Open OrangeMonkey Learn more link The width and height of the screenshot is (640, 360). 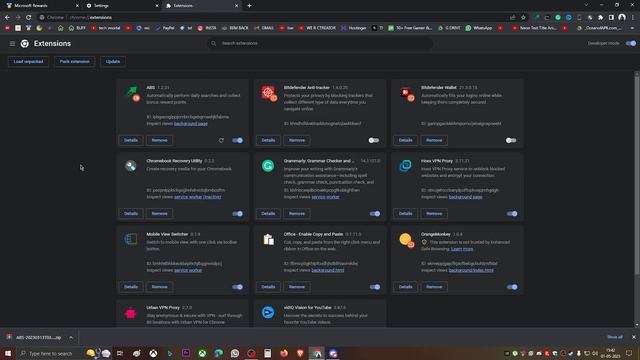[462, 249]
